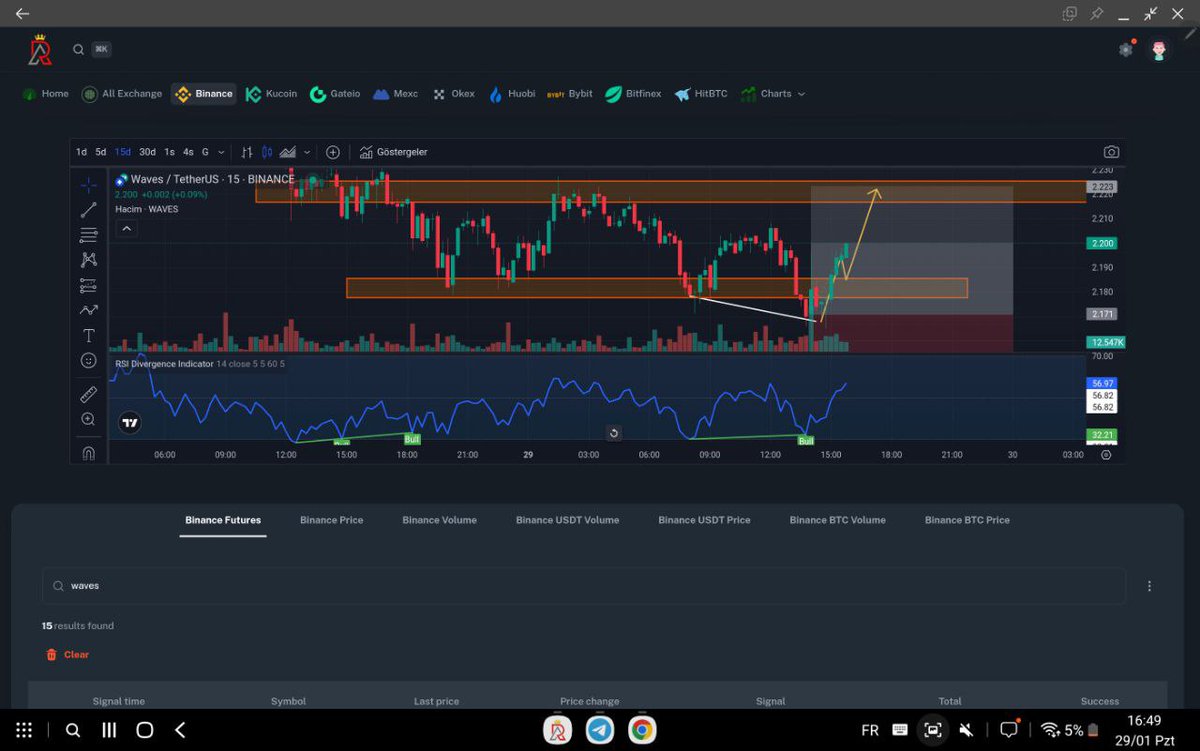The width and height of the screenshot is (1200, 751).
Task: Click the search field containing waves
Action: tap(584, 586)
